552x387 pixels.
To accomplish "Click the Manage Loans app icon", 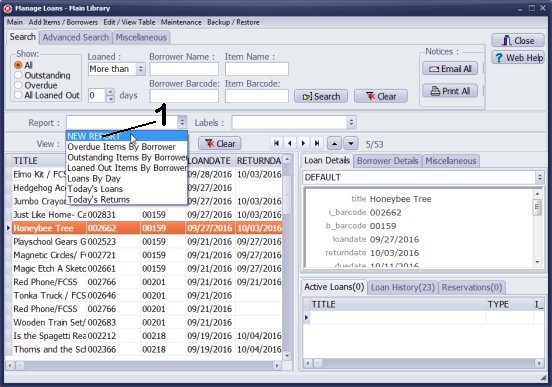I will [7, 8].
